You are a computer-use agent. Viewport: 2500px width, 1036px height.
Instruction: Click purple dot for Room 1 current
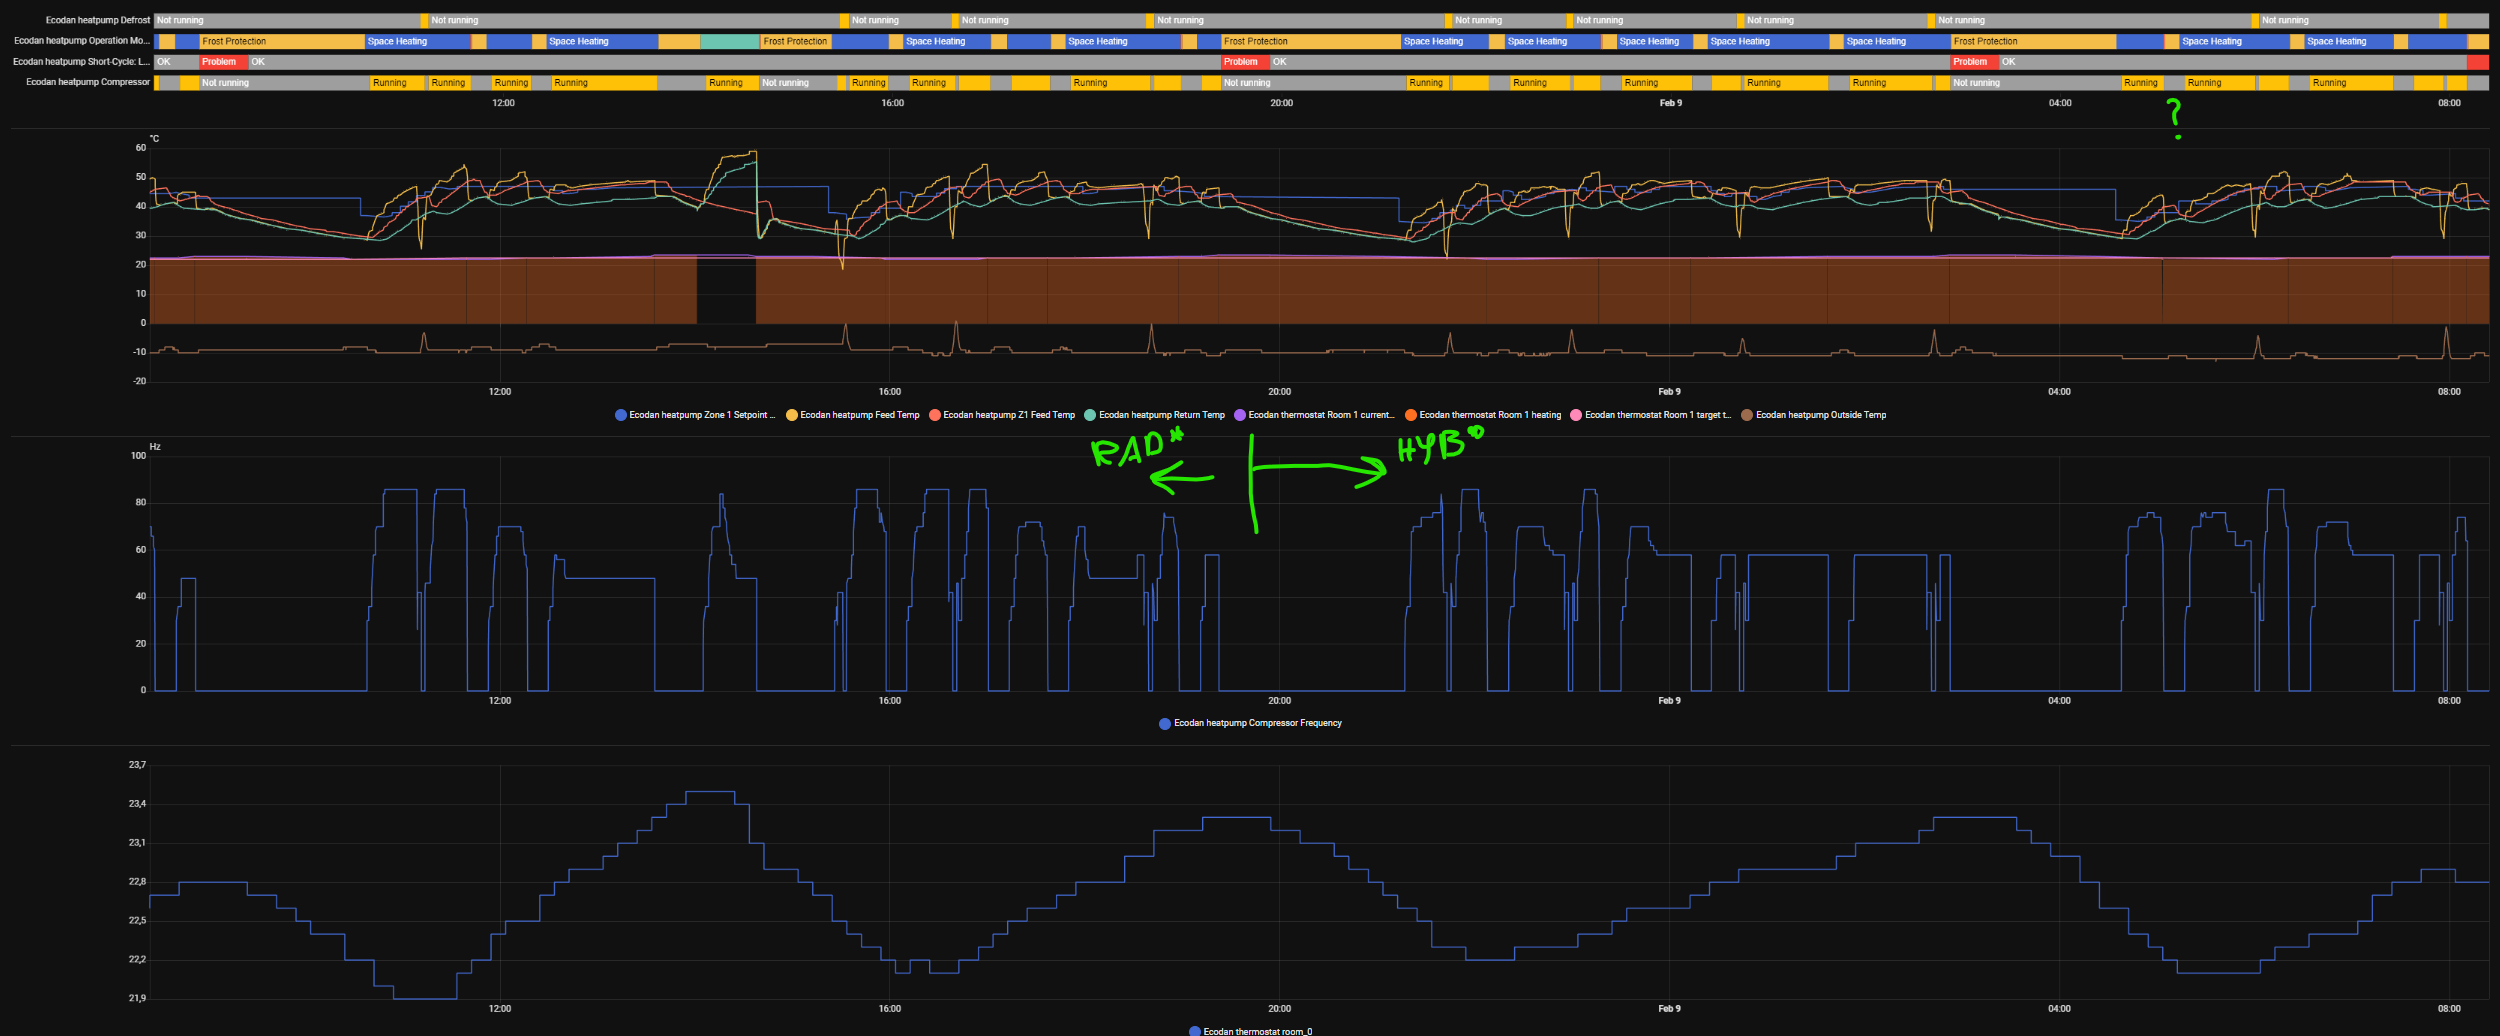tap(1240, 415)
